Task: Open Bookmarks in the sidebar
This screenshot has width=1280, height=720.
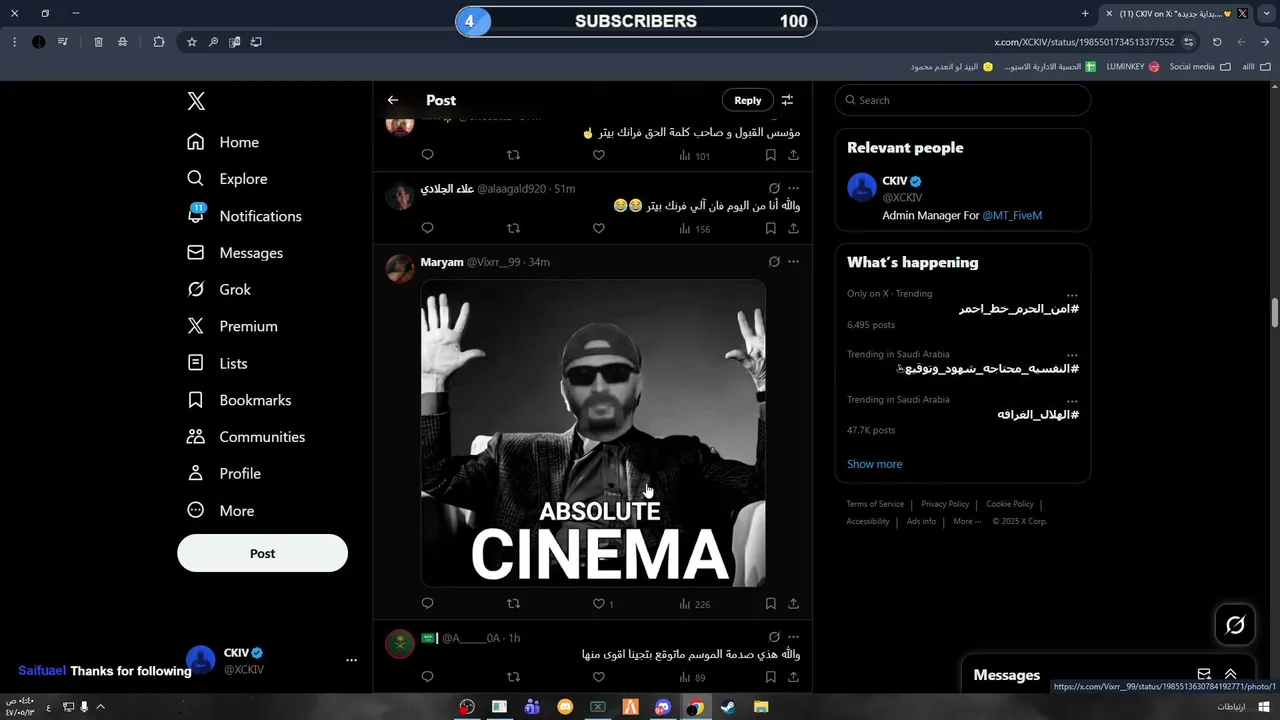Action: click(239, 400)
